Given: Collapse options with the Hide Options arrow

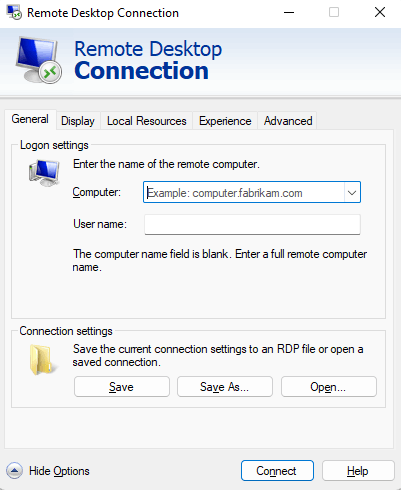Looking at the screenshot, I should click(14, 471).
